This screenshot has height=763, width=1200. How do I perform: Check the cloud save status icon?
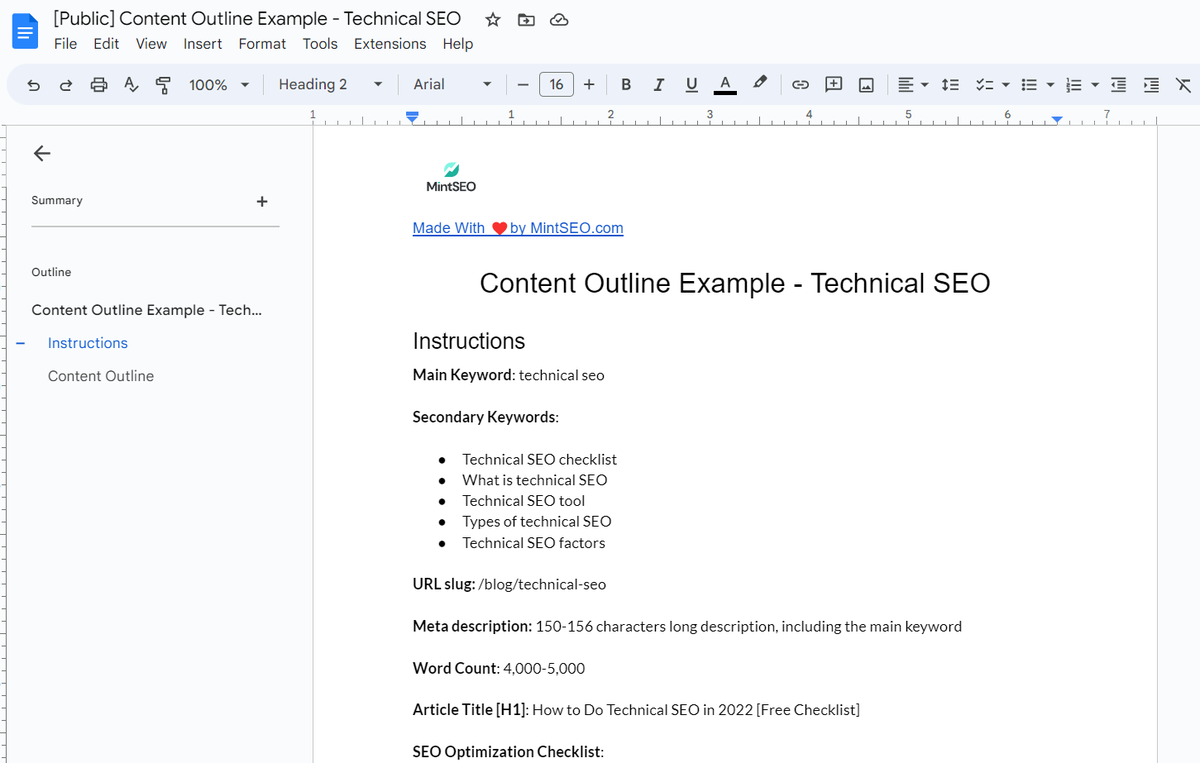559,19
